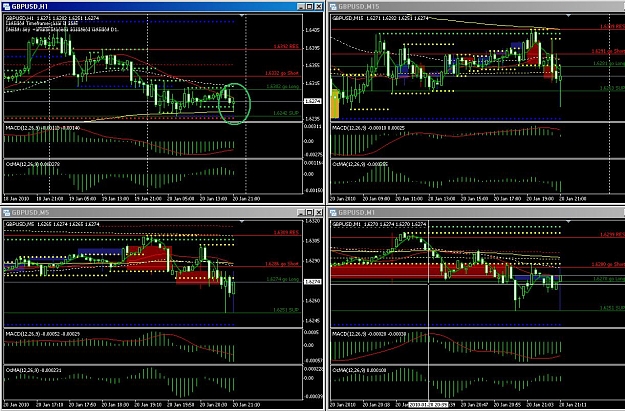Image resolution: width=625 pixels, height=411 pixels.
Task: Click the chart icon in GBPUSD,M1 title bar
Action: 333,212
